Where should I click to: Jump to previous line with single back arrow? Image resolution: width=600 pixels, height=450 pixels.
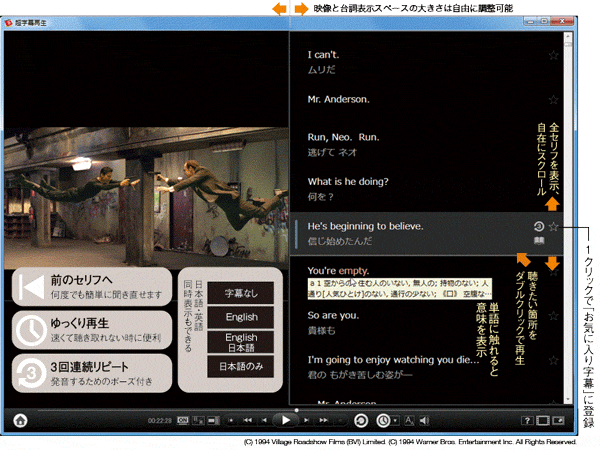click(x=264, y=421)
